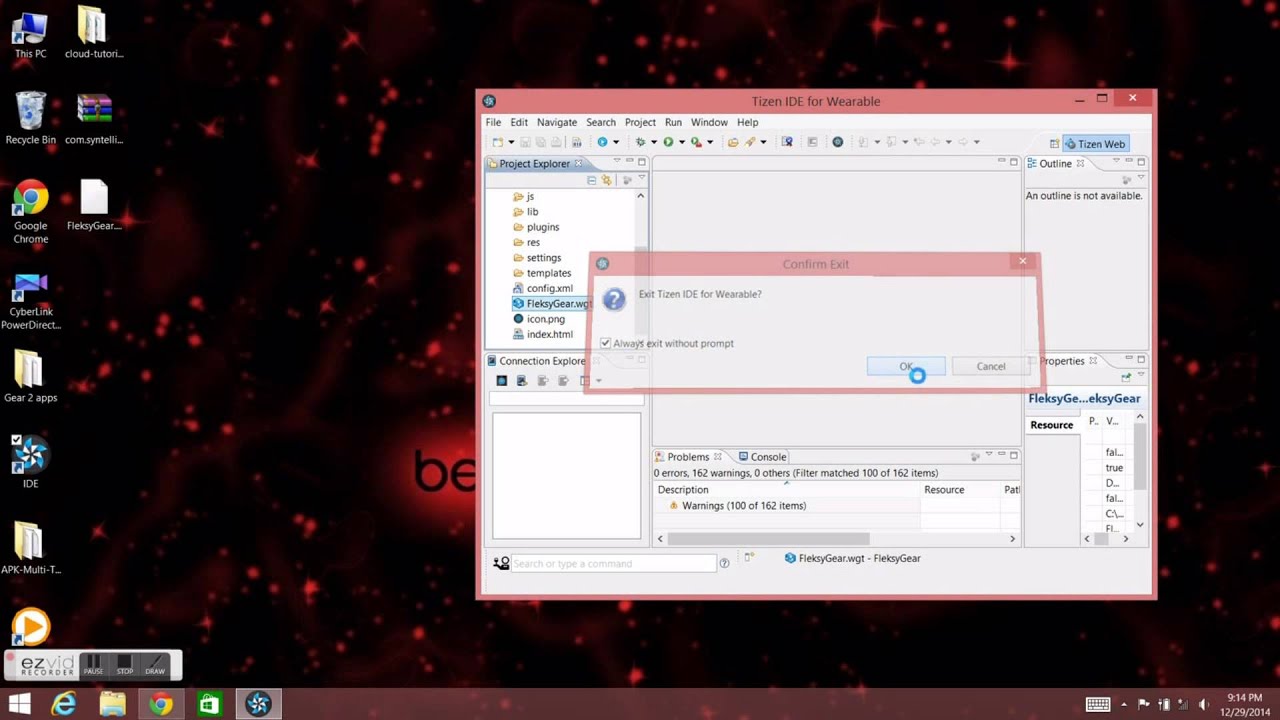Click the search pencil toolbar icon
The width and height of the screenshot is (1280, 720).
pyautogui.click(x=750, y=142)
